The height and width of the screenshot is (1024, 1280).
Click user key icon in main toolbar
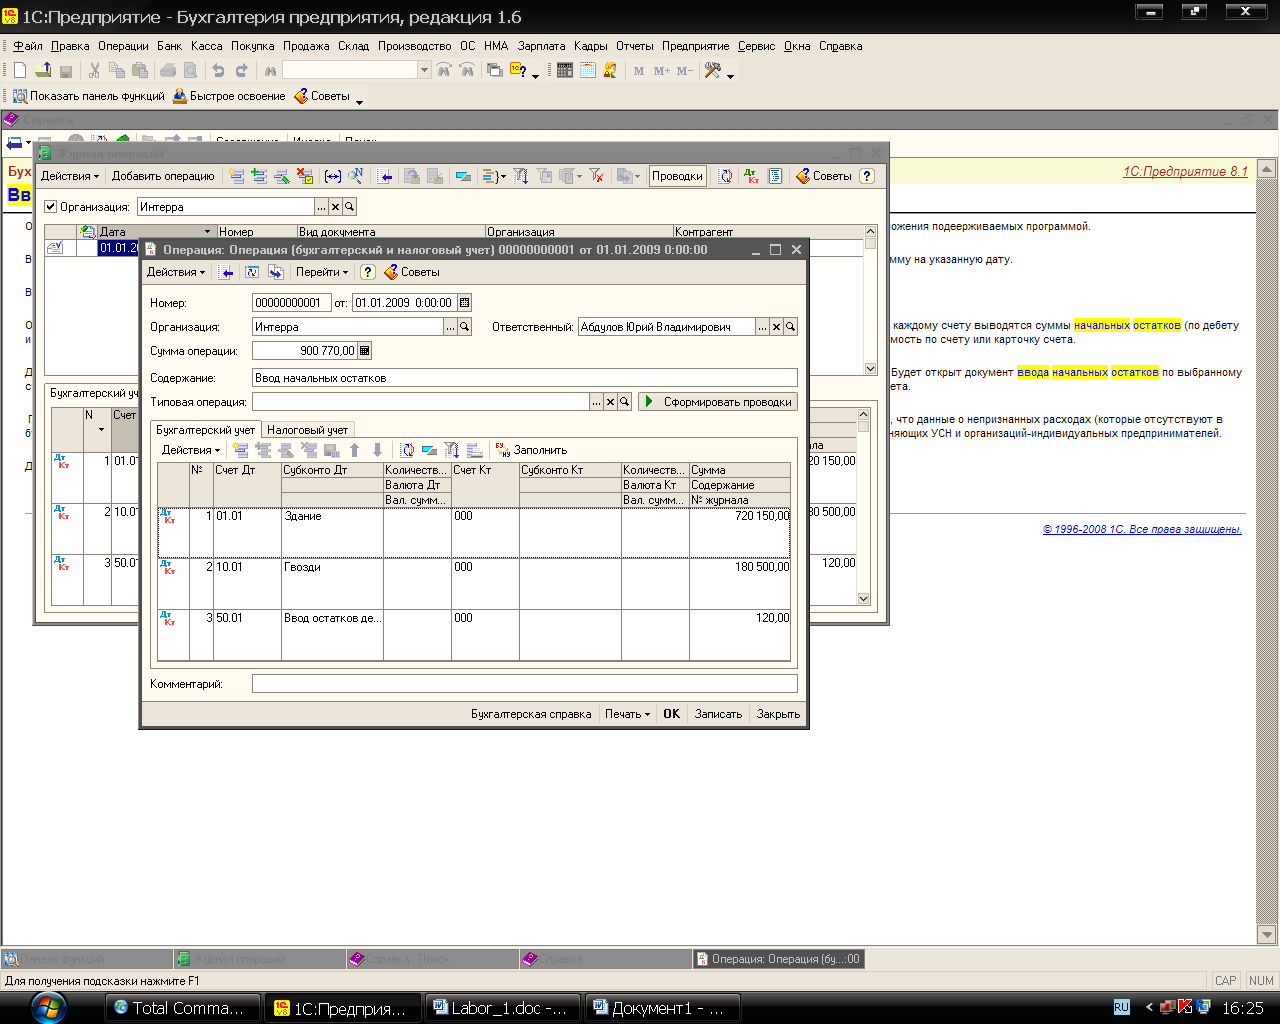(x=610, y=70)
